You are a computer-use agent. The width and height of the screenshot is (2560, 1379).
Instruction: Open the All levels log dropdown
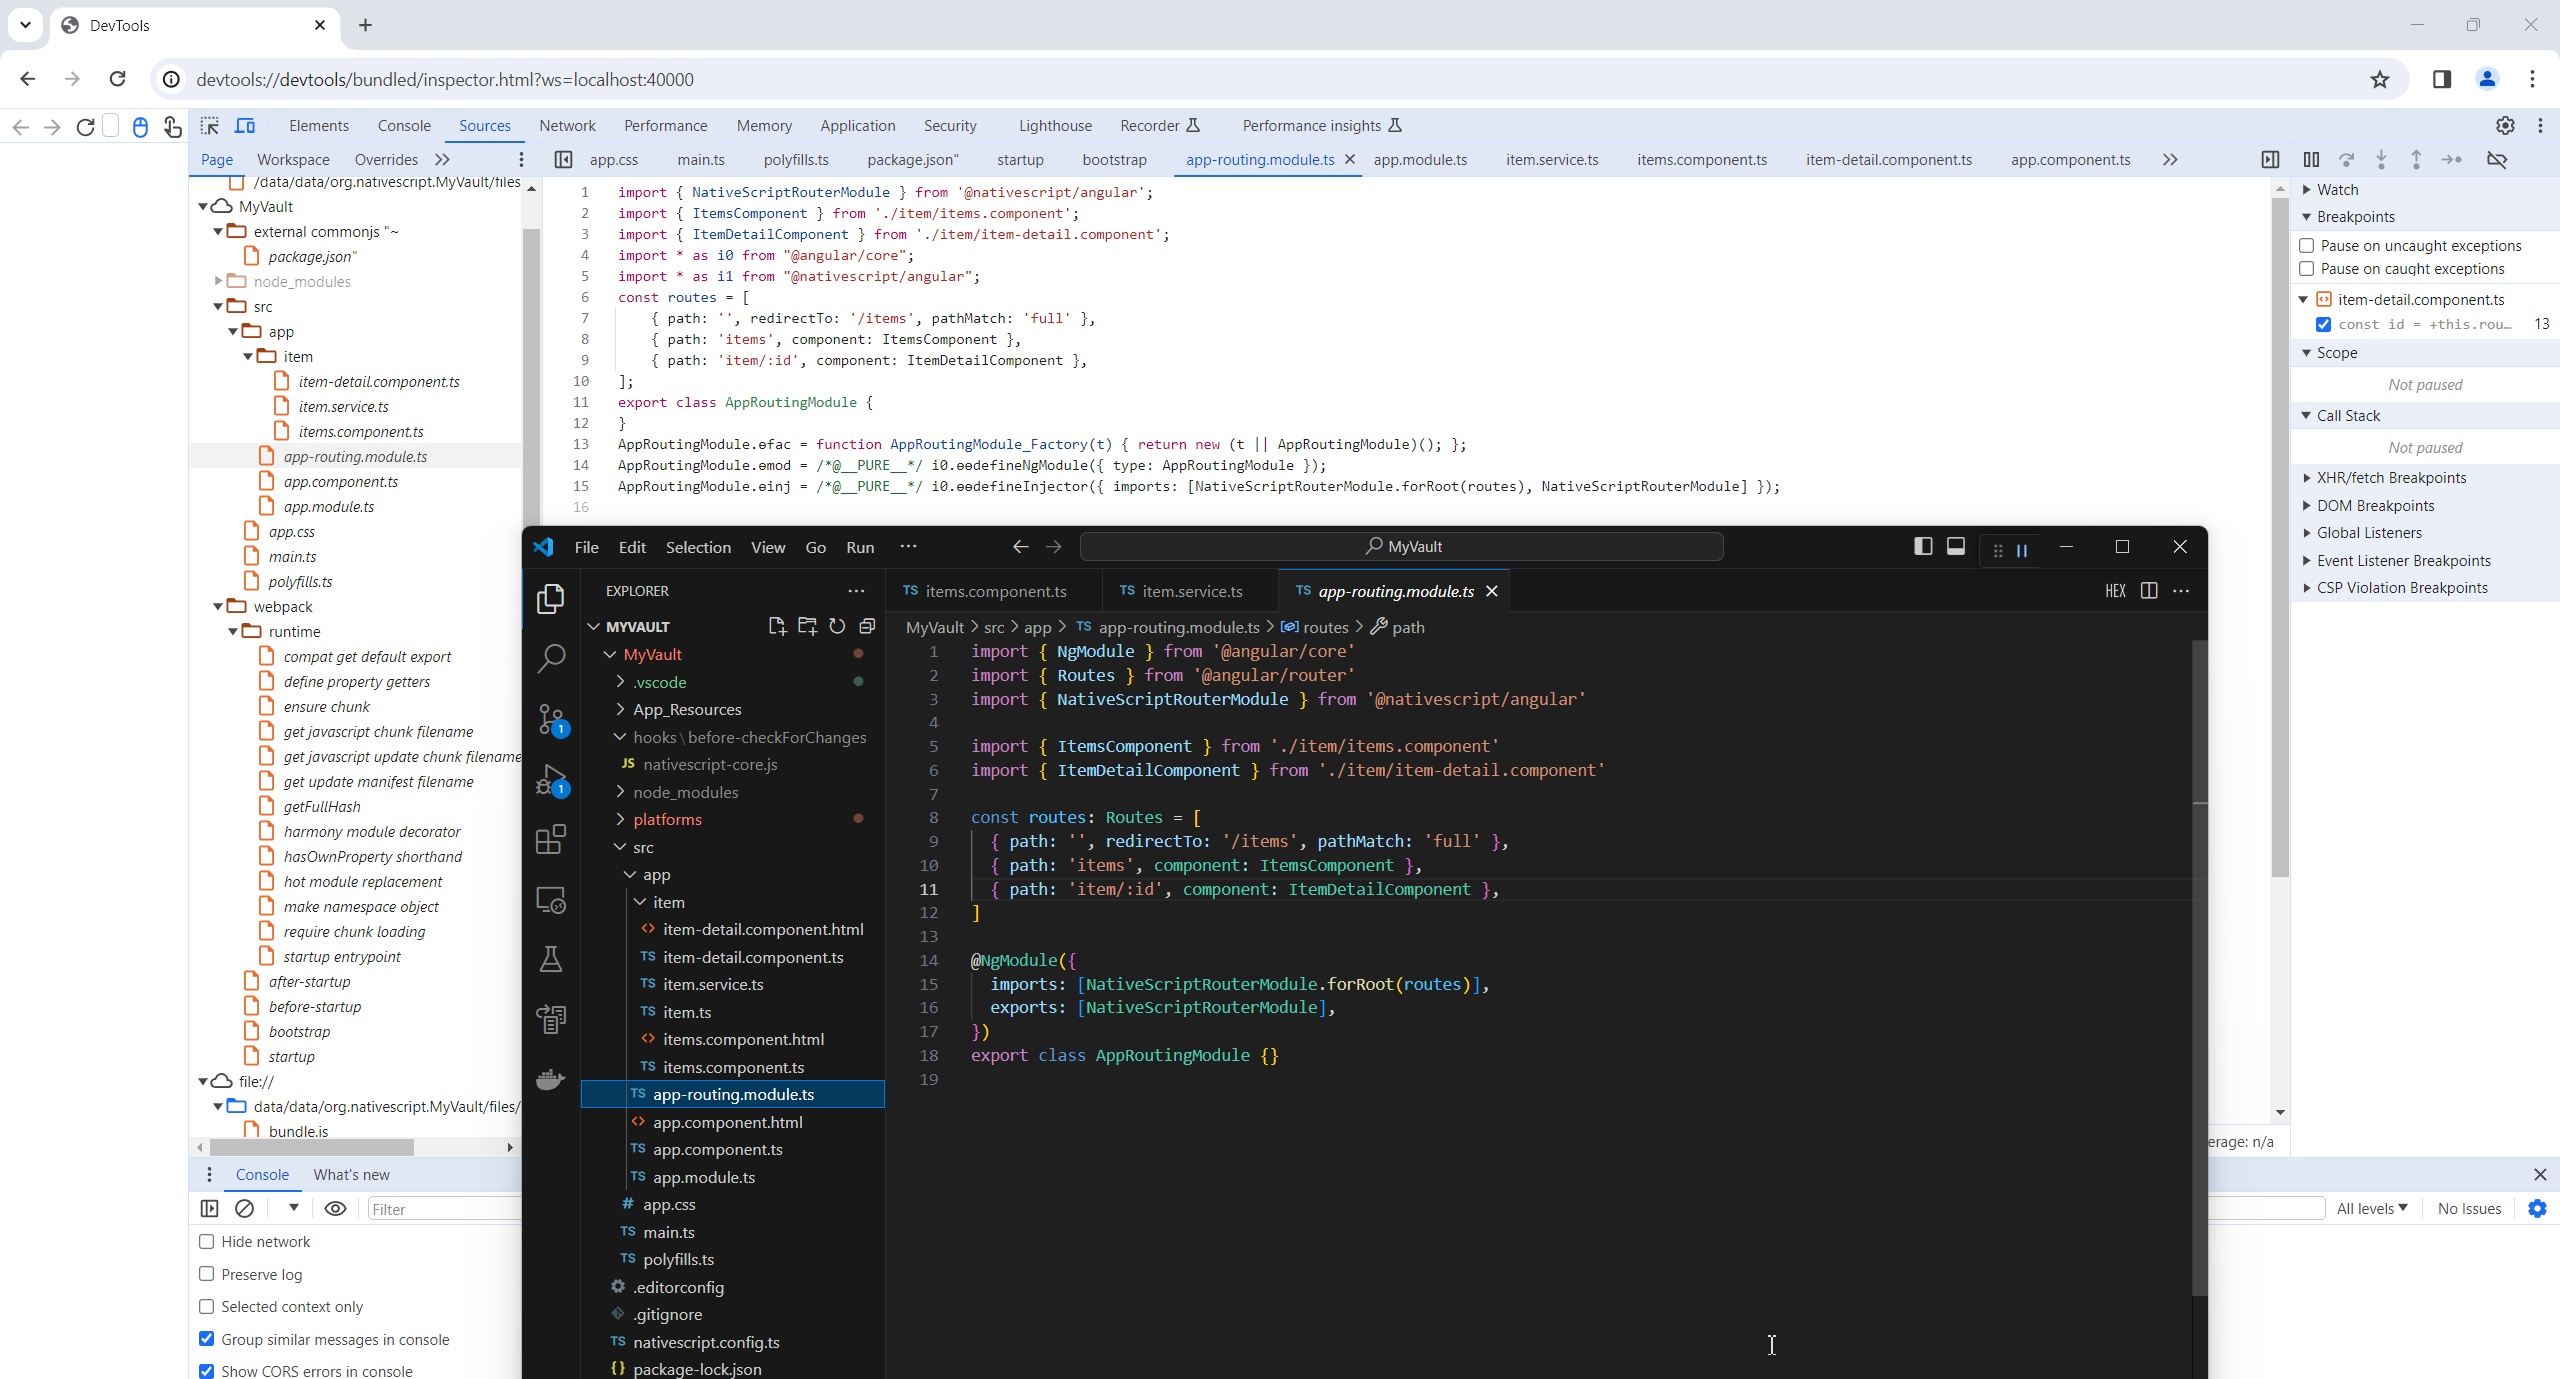coord(2371,1208)
